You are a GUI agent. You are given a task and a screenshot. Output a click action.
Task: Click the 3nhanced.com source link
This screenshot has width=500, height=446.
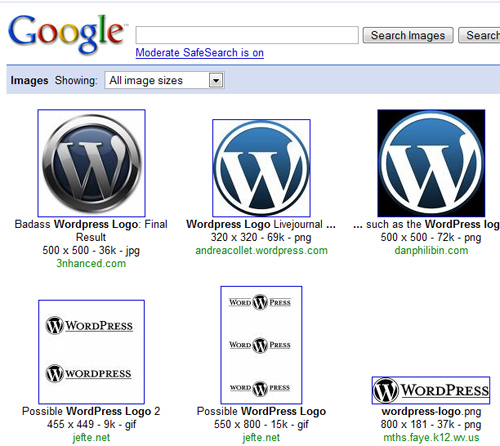click(91, 264)
